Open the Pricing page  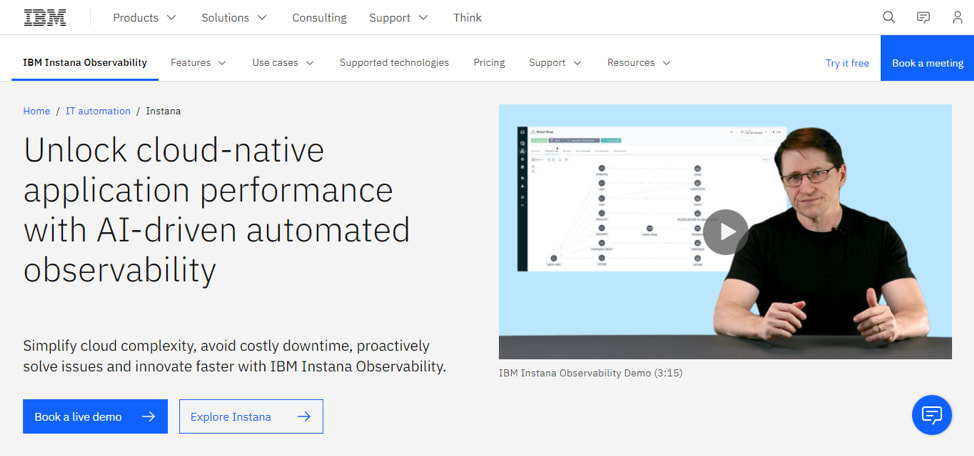click(x=489, y=62)
